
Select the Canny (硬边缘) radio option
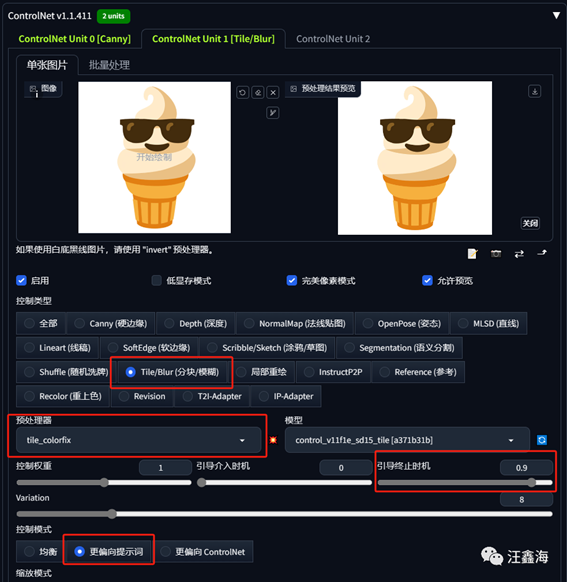click(111, 323)
